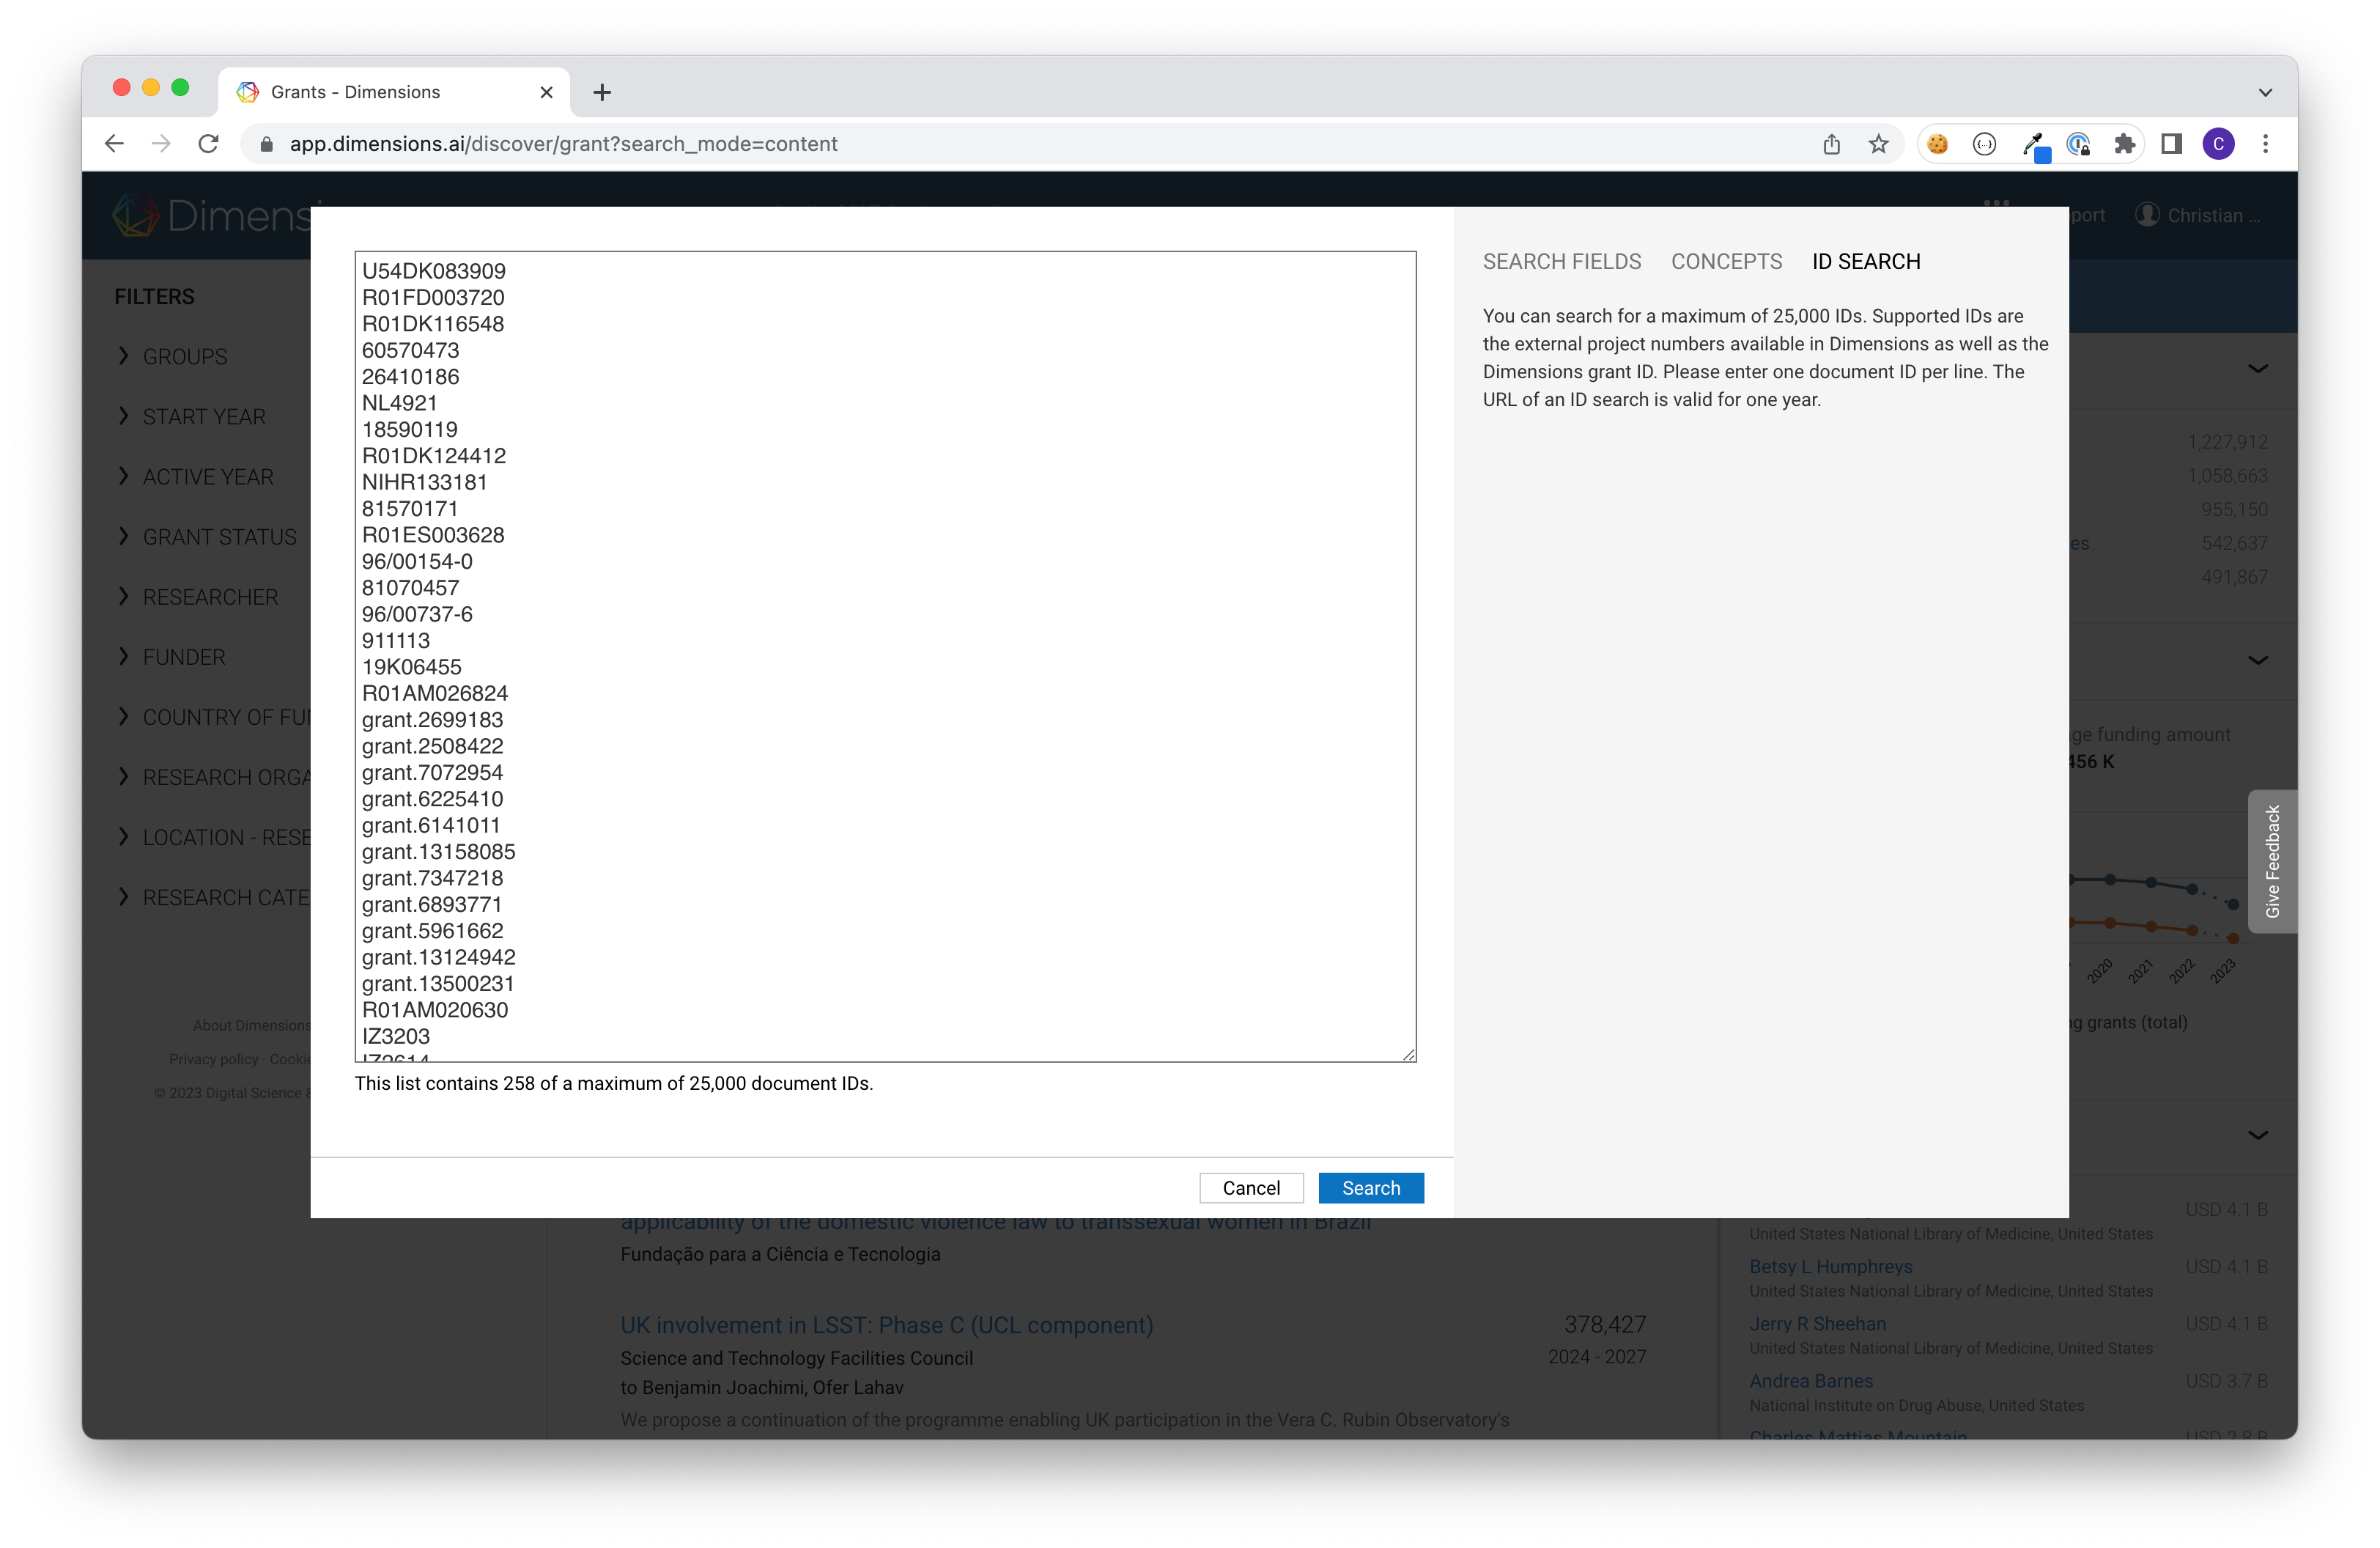Screen dimensions: 2380x1548
Task: Select the Grants - Dimensions browser tab
Action: 394,92
